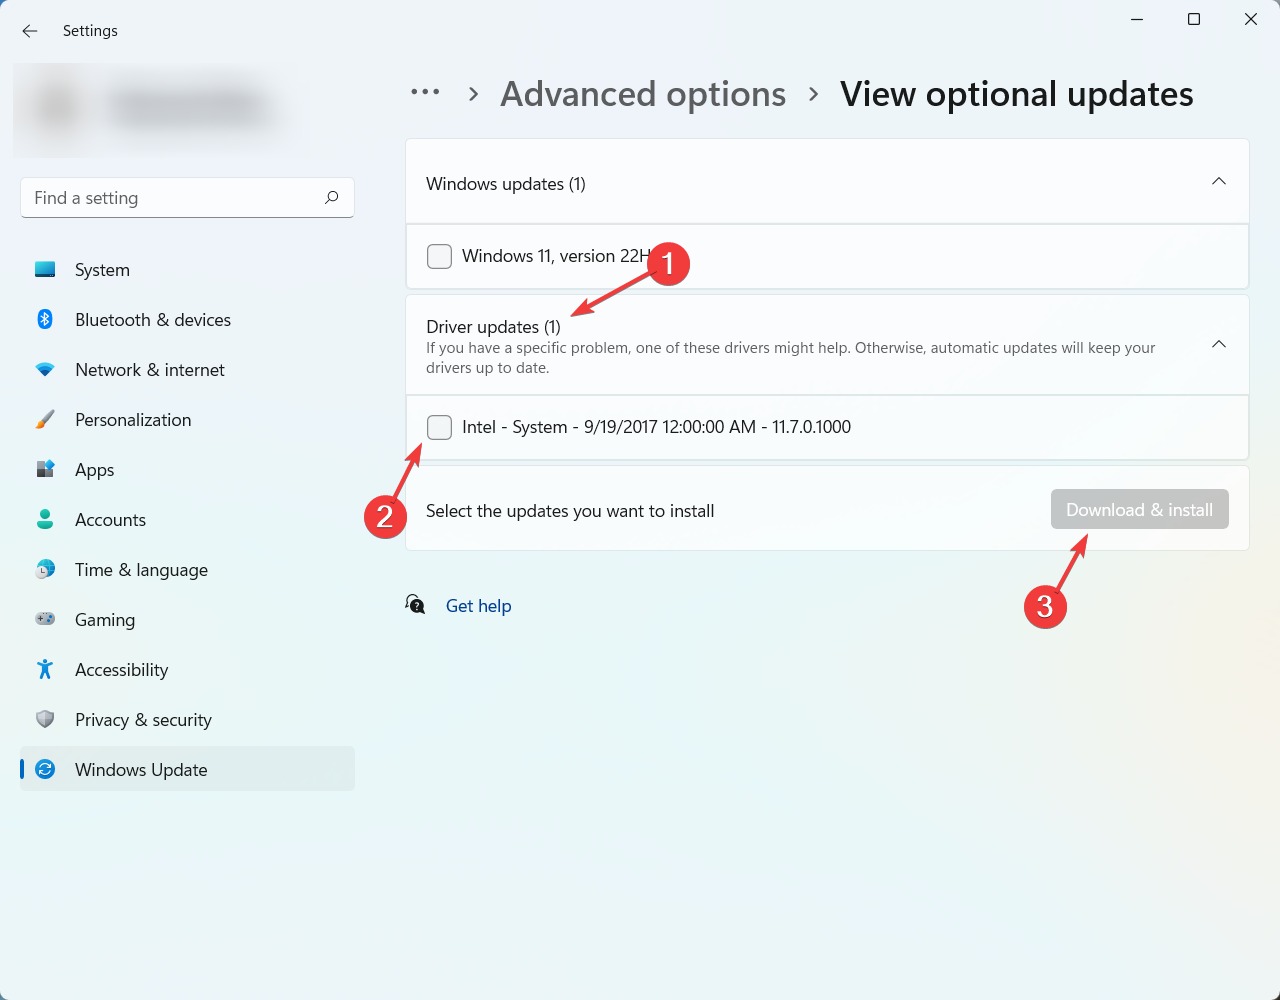The image size is (1280, 1000).
Task: Click the Download & install button
Action: (1139, 510)
